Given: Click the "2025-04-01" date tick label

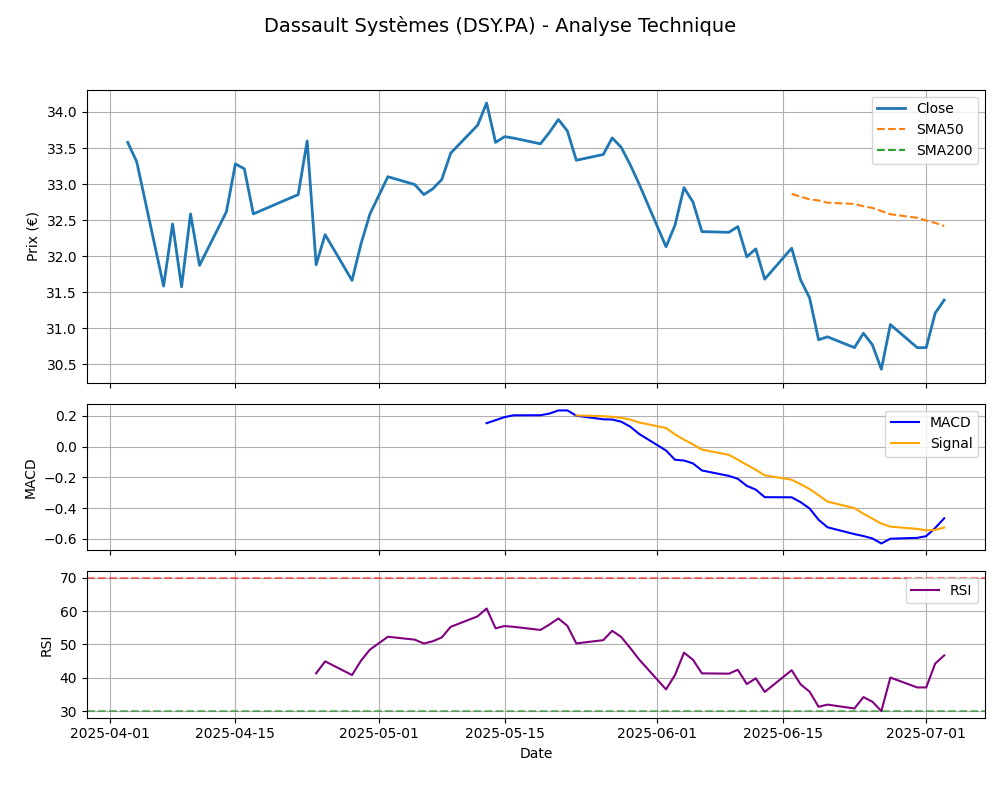Looking at the screenshot, I should 110,733.
